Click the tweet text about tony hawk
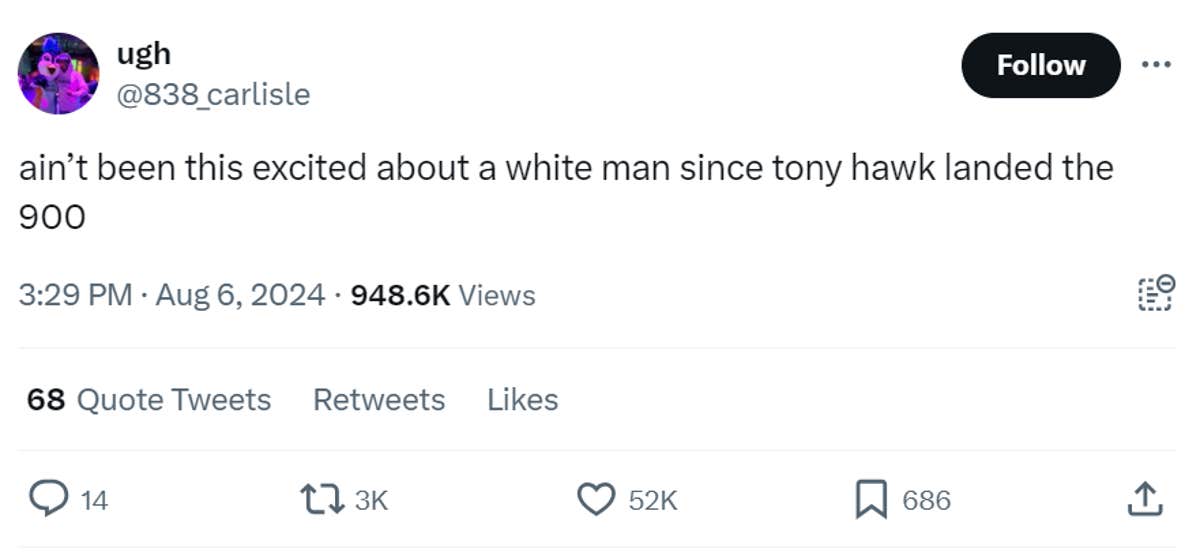The image size is (1200, 552). point(565,168)
